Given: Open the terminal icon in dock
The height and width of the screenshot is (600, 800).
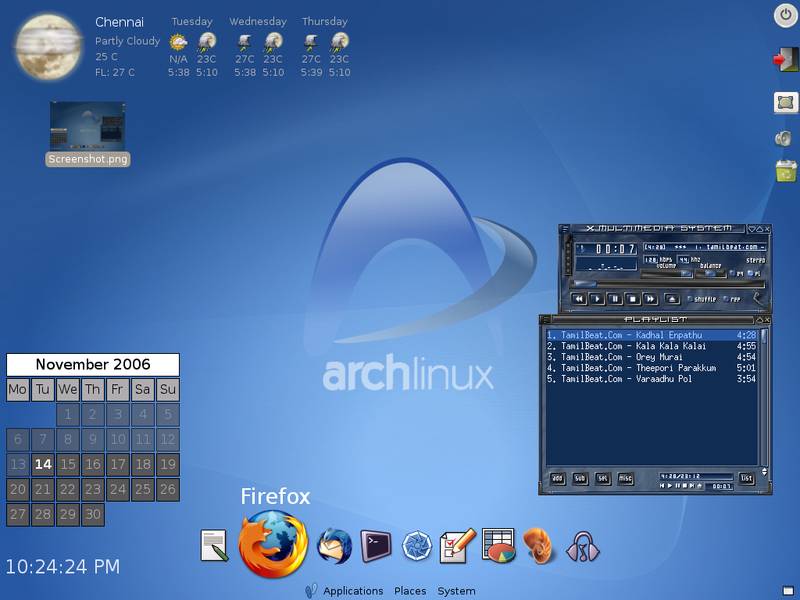Looking at the screenshot, I should click(x=375, y=544).
